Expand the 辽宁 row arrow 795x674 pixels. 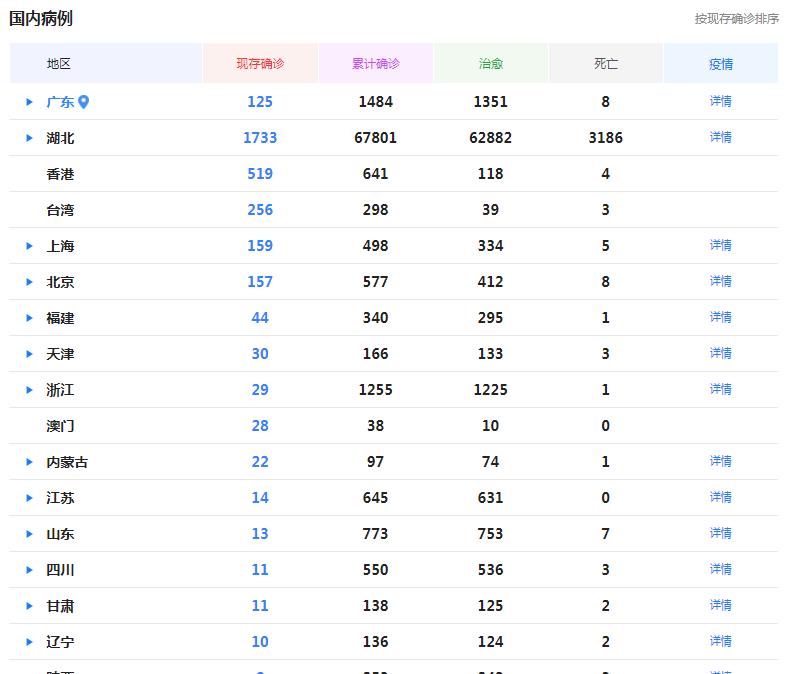pyautogui.click(x=30, y=642)
